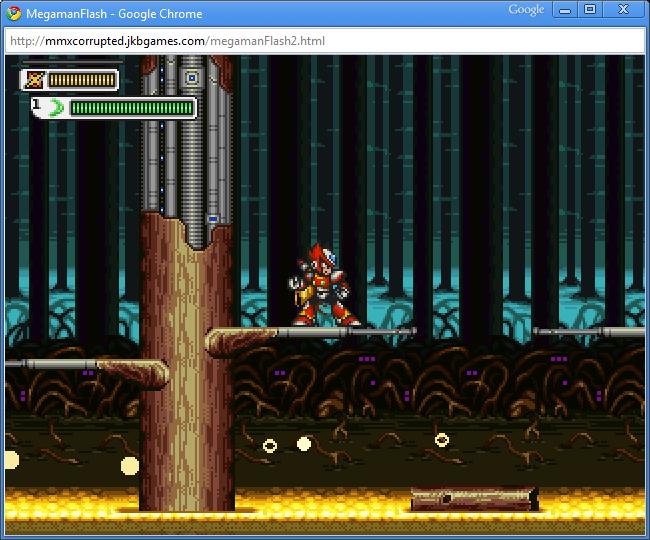
Task: Click the hollow ring bubble above the log
Action: coord(442,440)
